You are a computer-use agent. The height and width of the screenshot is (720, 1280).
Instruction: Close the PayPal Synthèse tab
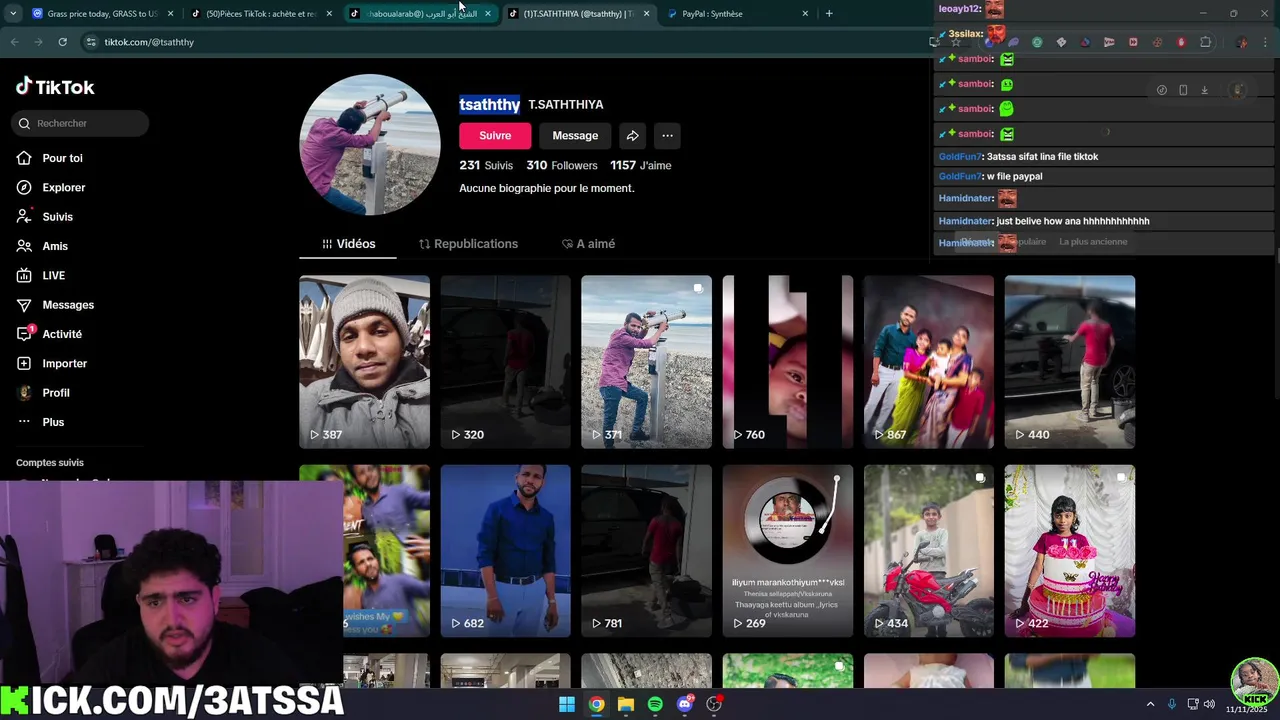(805, 14)
